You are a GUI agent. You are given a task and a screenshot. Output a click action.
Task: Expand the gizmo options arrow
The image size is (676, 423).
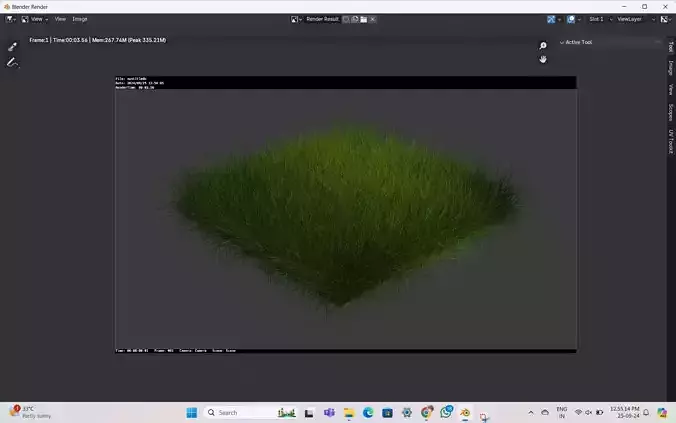point(559,19)
